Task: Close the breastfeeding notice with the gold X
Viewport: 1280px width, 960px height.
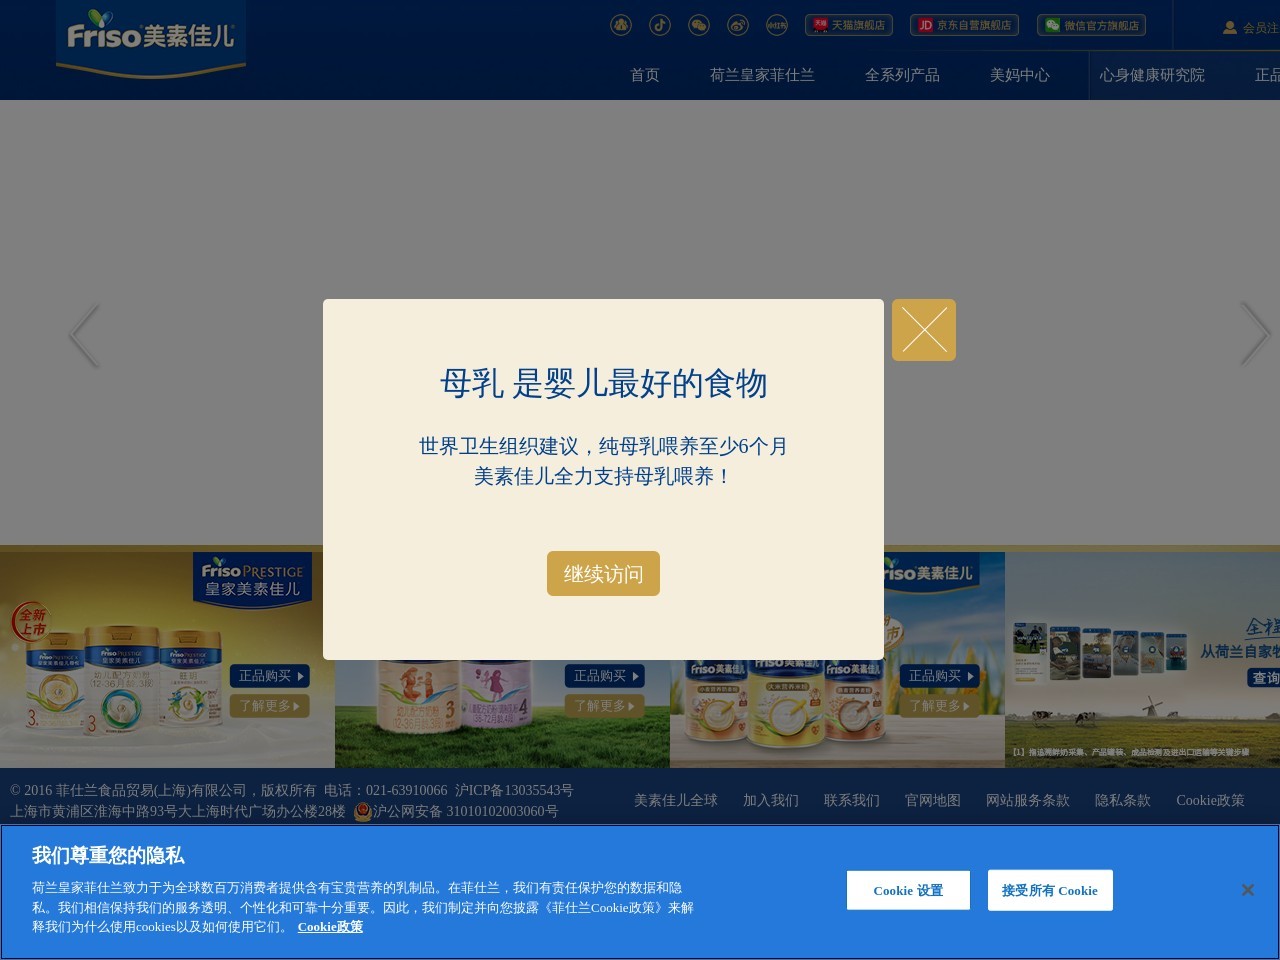Action: tap(923, 330)
